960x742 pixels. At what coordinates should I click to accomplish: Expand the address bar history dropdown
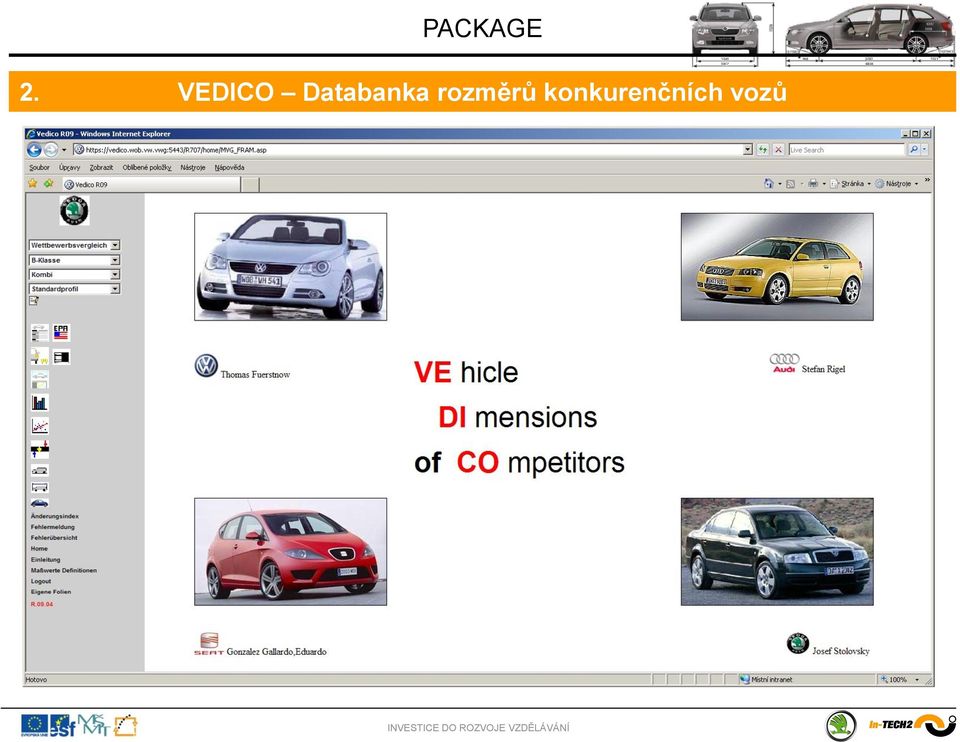click(x=748, y=149)
